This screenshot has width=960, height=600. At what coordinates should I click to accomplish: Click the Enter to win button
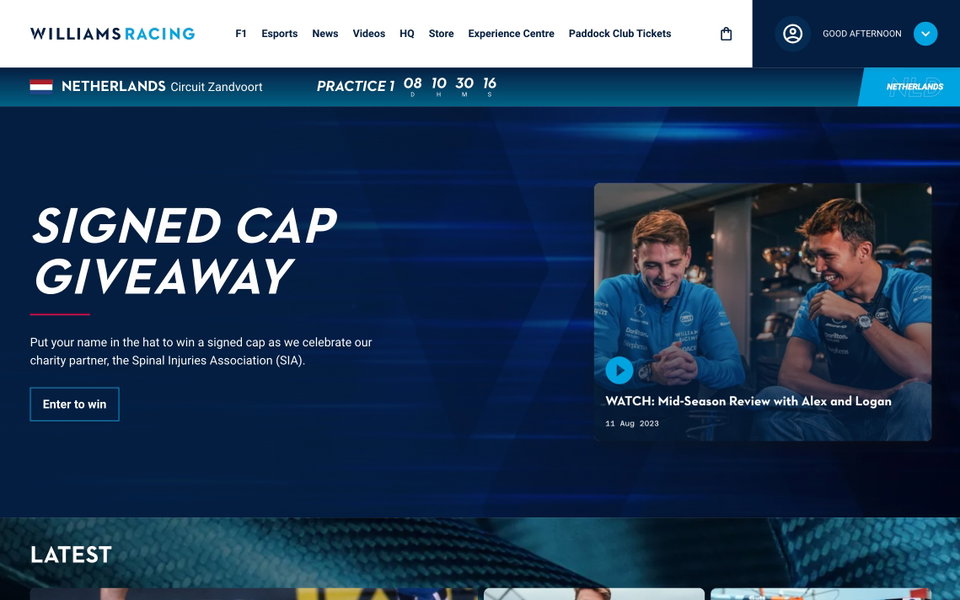click(75, 404)
